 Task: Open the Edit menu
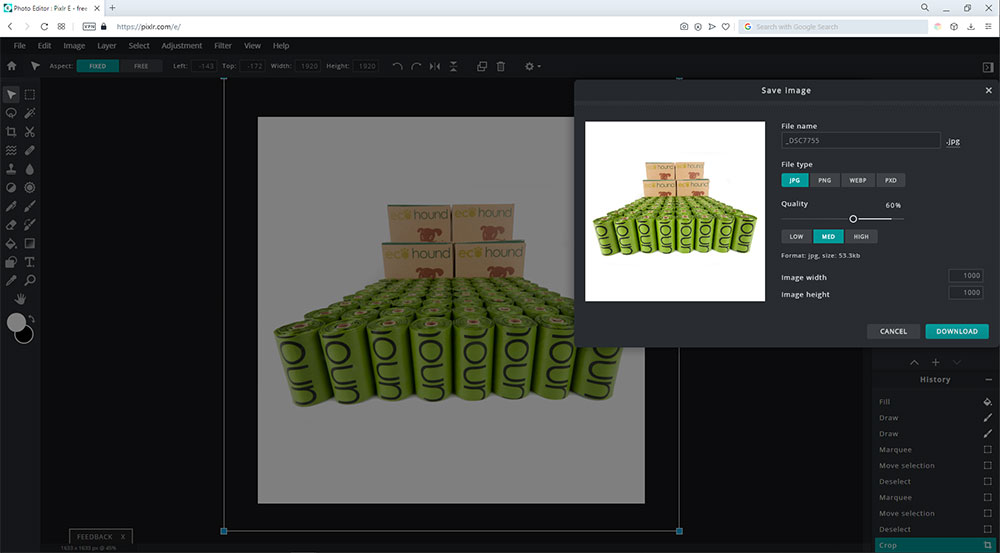click(x=44, y=46)
